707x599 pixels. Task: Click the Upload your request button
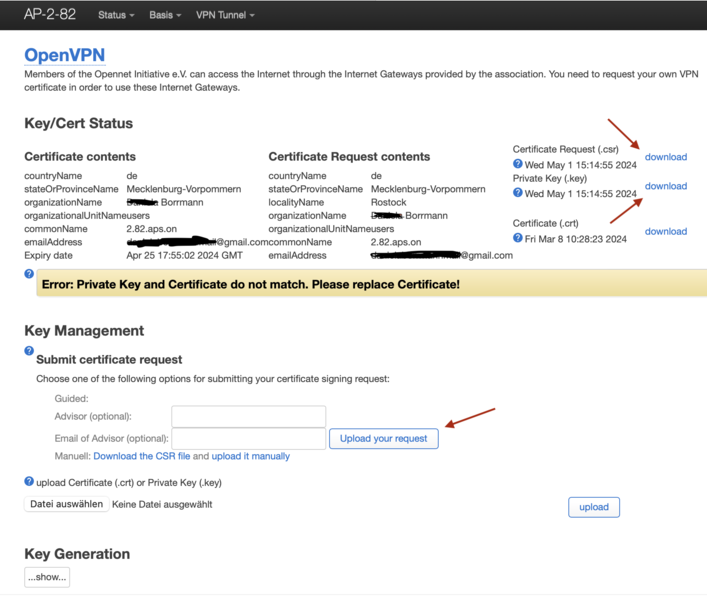point(384,438)
